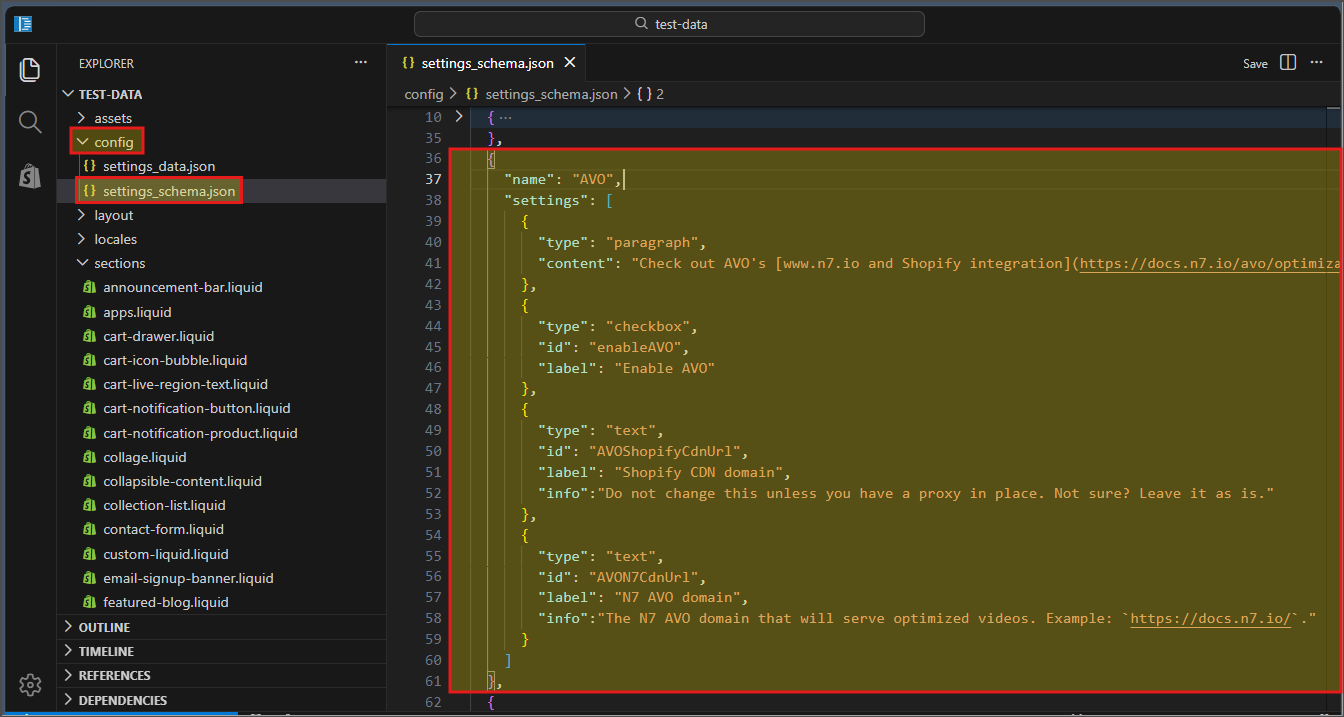Open apps.liquid file
1344x717 pixels.
pos(222,312)
